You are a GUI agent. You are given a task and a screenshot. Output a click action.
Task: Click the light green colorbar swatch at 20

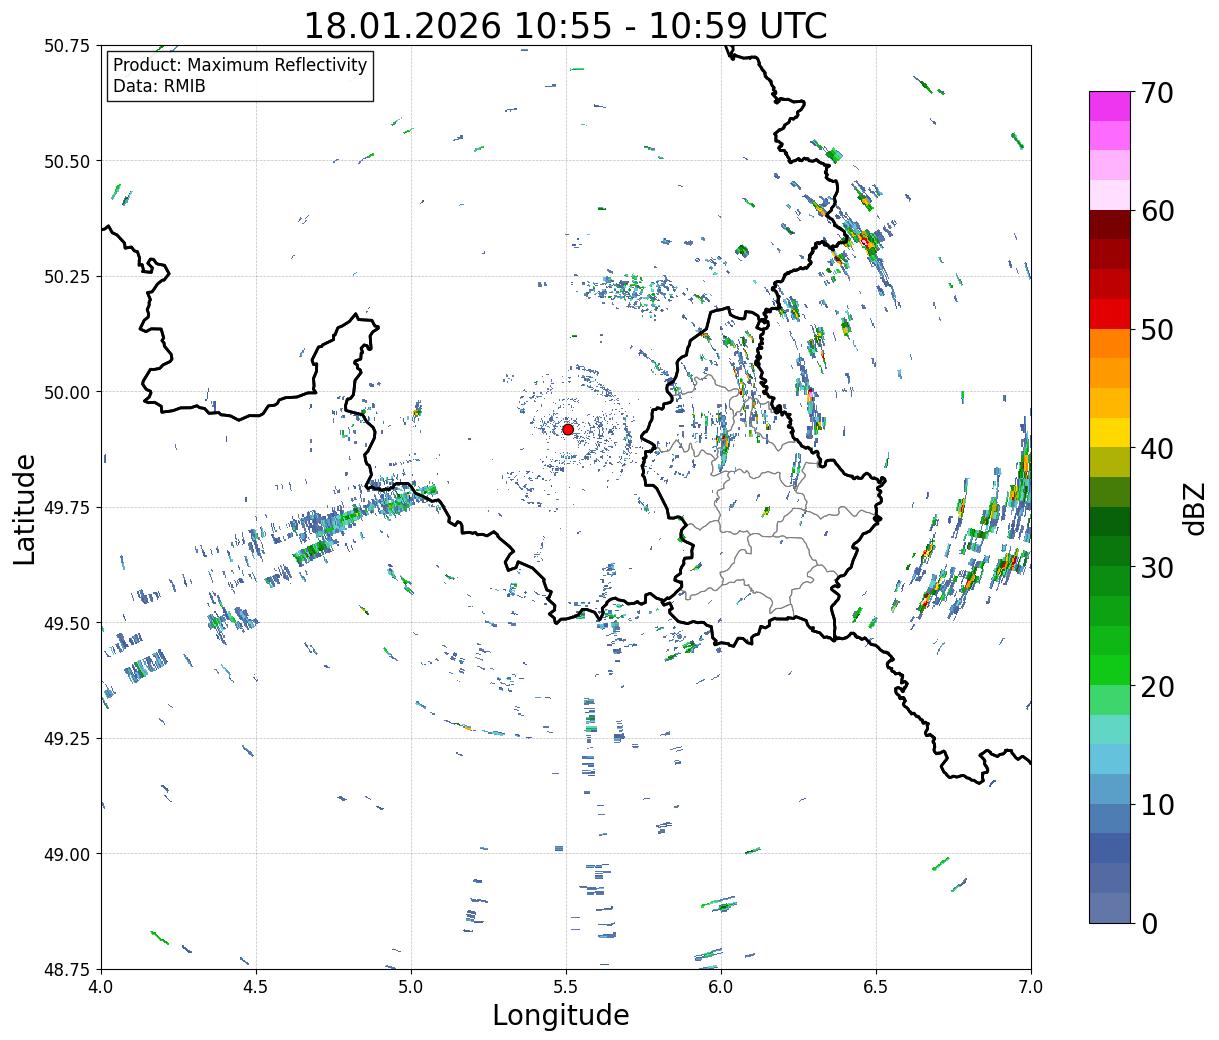point(1110,699)
